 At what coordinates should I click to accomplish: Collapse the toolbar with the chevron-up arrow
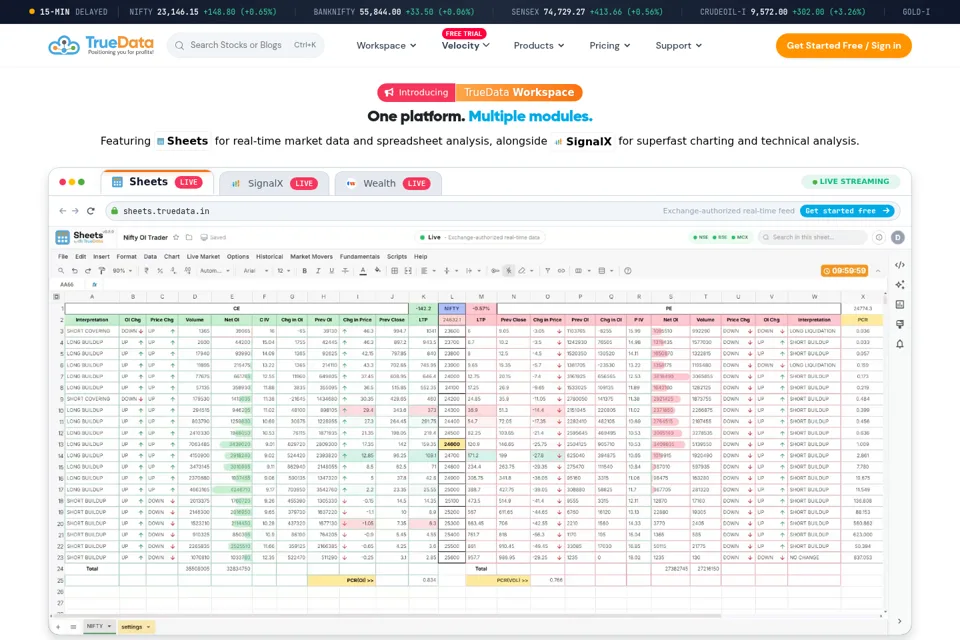tap(878, 271)
